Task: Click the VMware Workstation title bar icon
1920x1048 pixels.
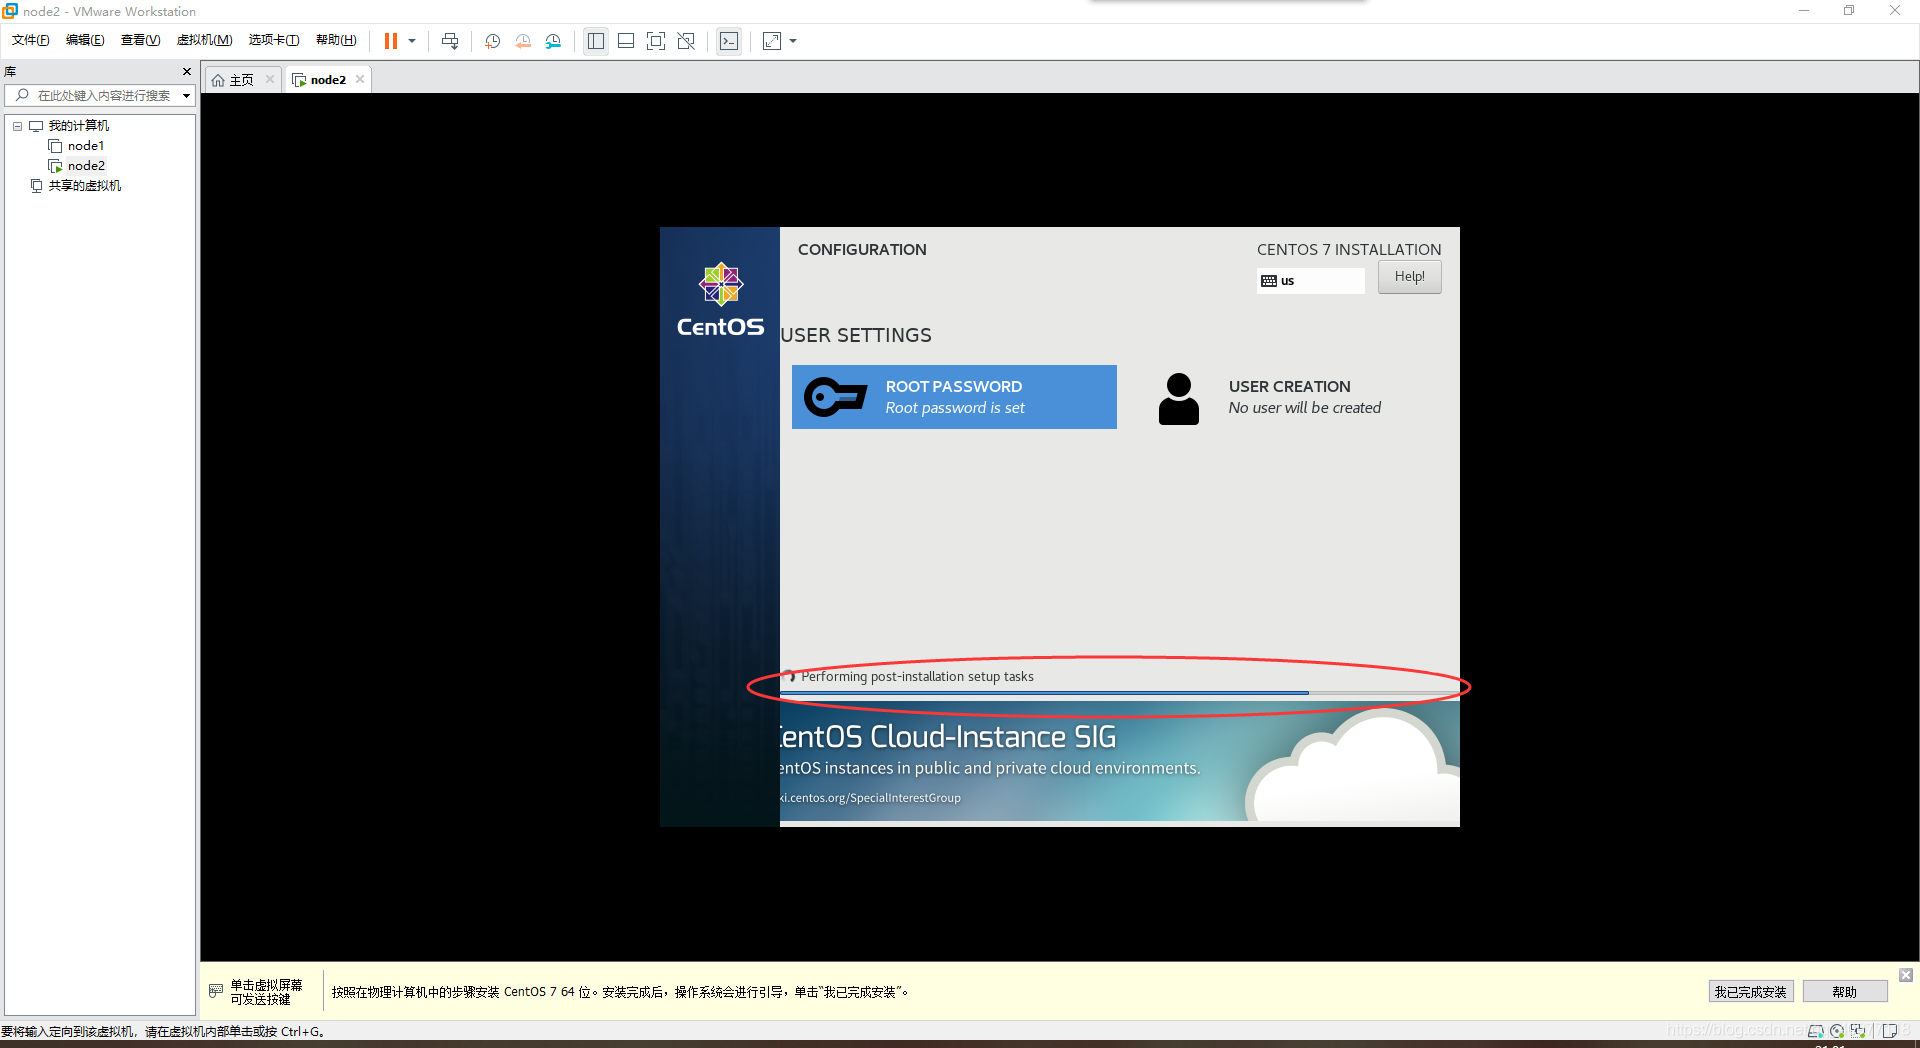Action: (x=10, y=11)
